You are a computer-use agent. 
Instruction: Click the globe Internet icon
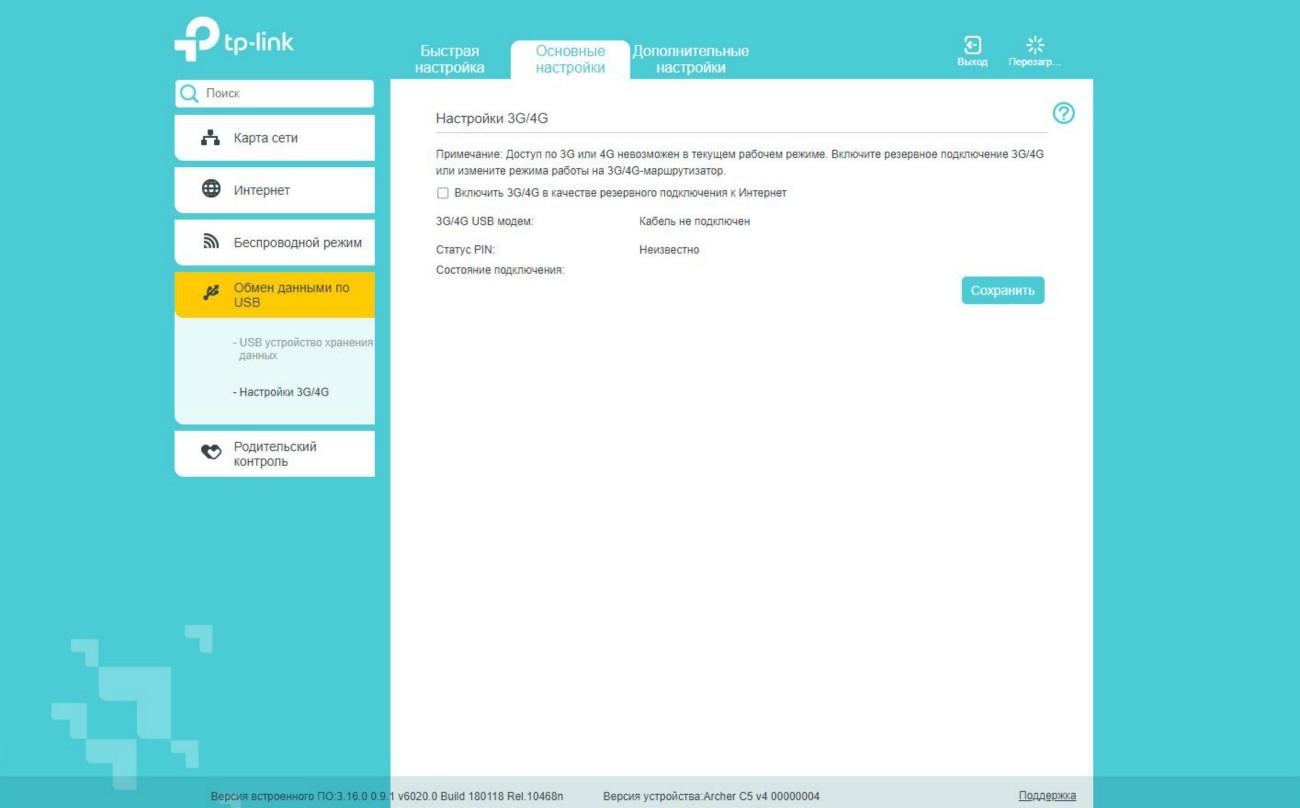point(211,189)
